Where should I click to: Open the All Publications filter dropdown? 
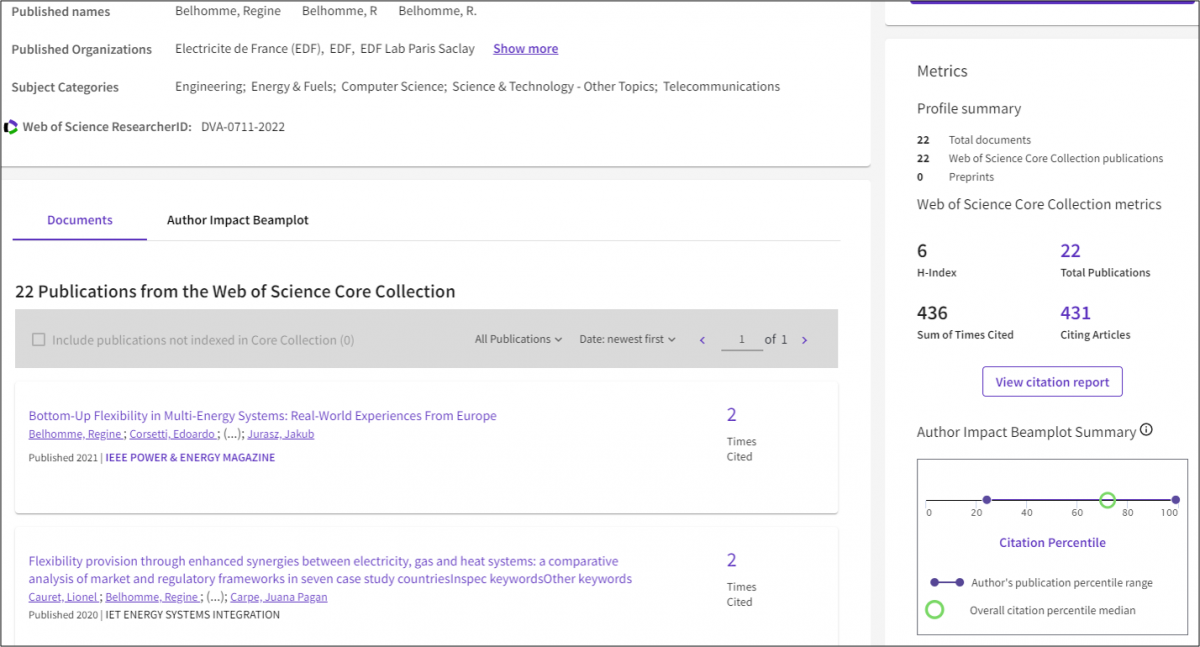click(x=518, y=340)
